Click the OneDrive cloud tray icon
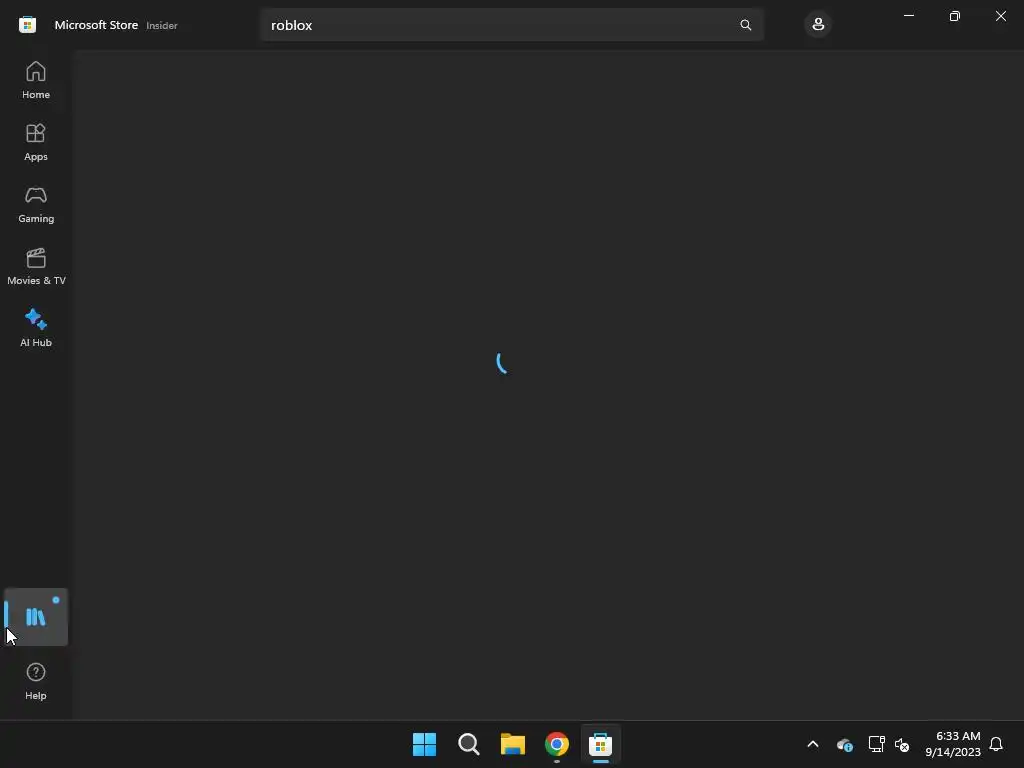The image size is (1024, 768). 844,744
